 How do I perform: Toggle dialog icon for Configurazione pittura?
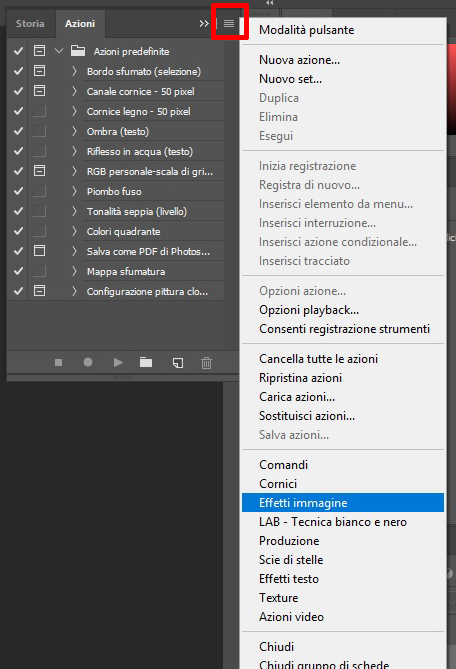coord(39,291)
